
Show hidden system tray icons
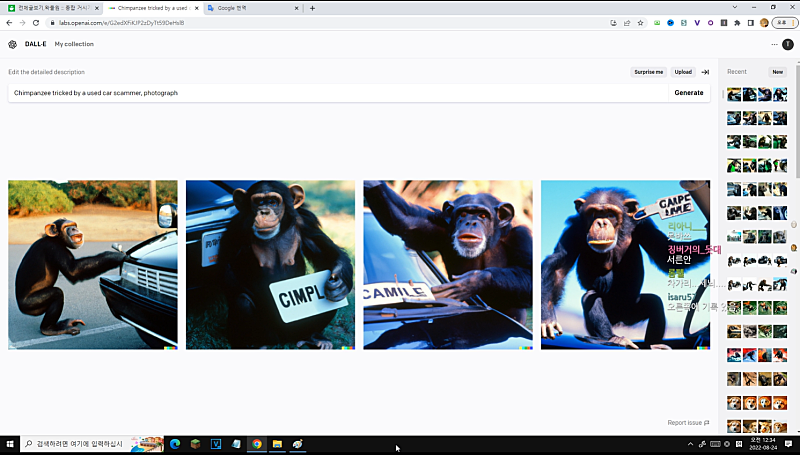tap(690, 444)
